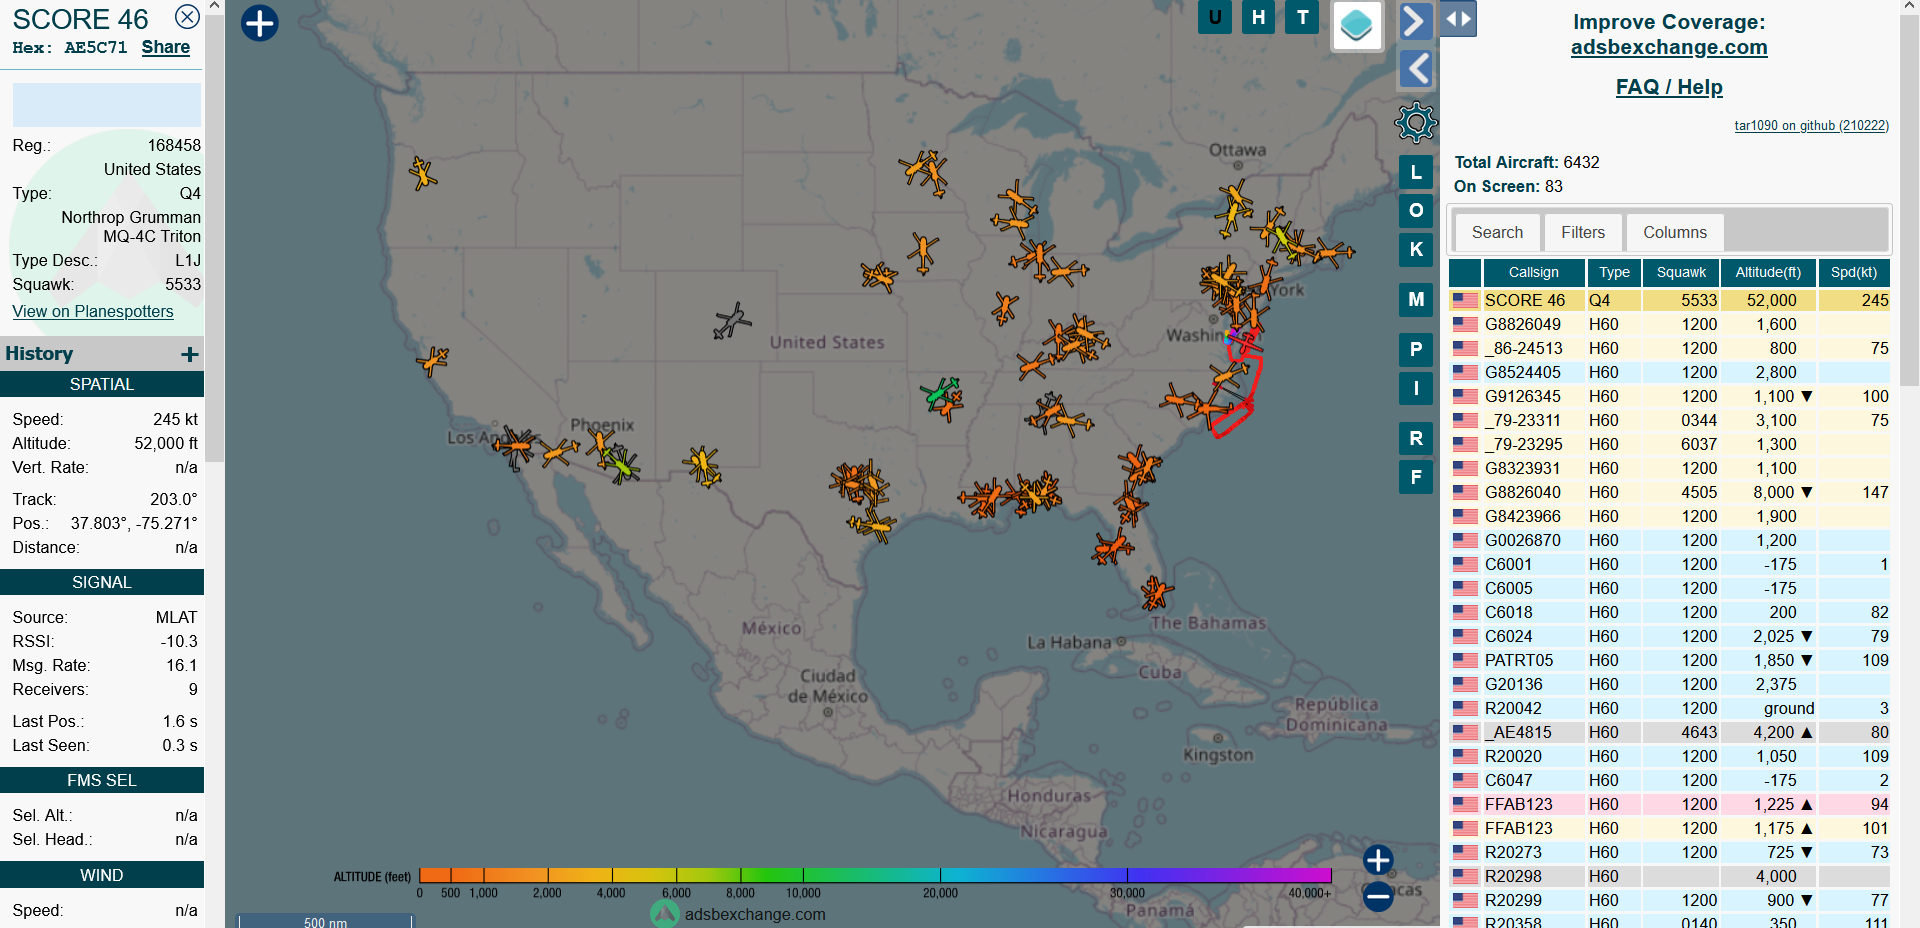Toggle the H map button
The height and width of the screenshot is (928, 1920).
click(1258, 17)
